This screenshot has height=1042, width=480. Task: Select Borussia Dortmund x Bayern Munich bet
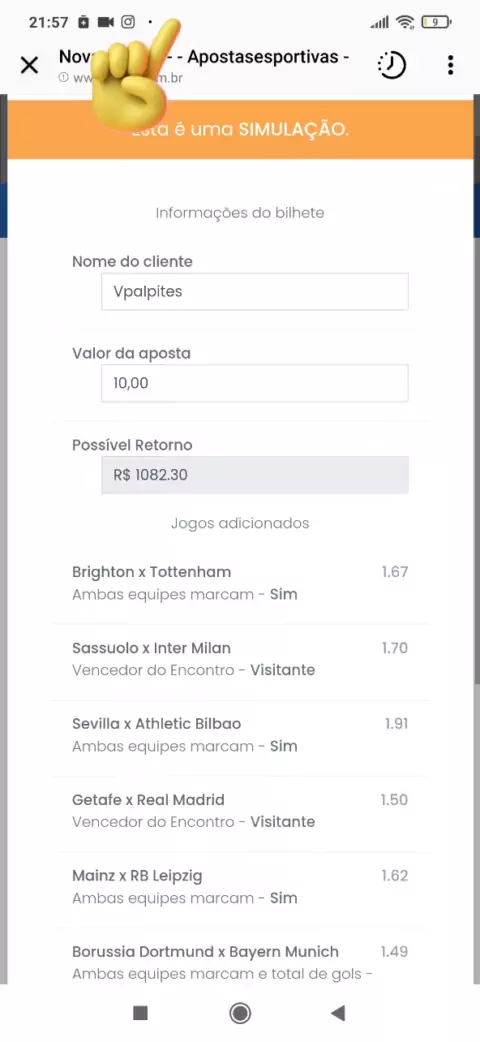pyautogui.click(x=240, y=962)
